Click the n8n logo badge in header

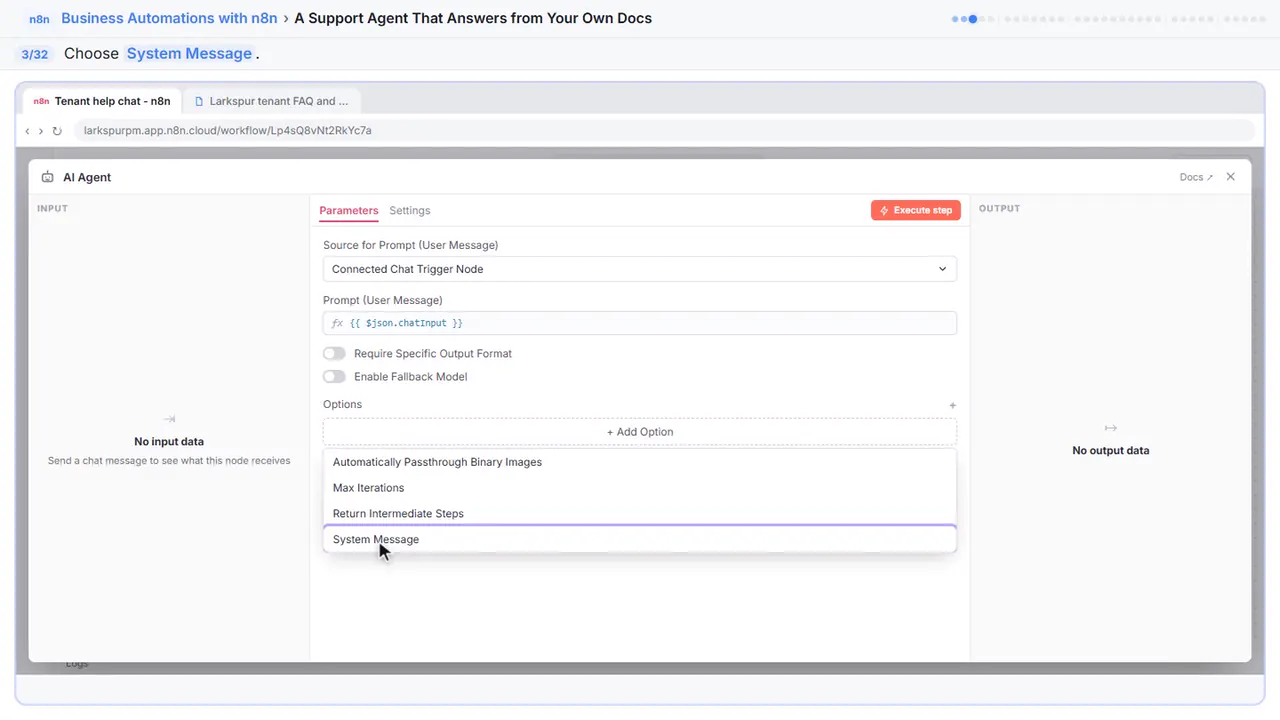click(39, 19)
